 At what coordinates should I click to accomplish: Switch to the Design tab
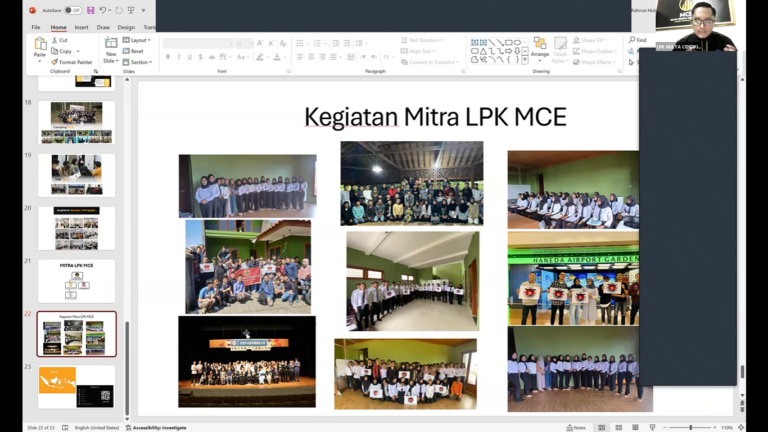click(x=126, y=27)
